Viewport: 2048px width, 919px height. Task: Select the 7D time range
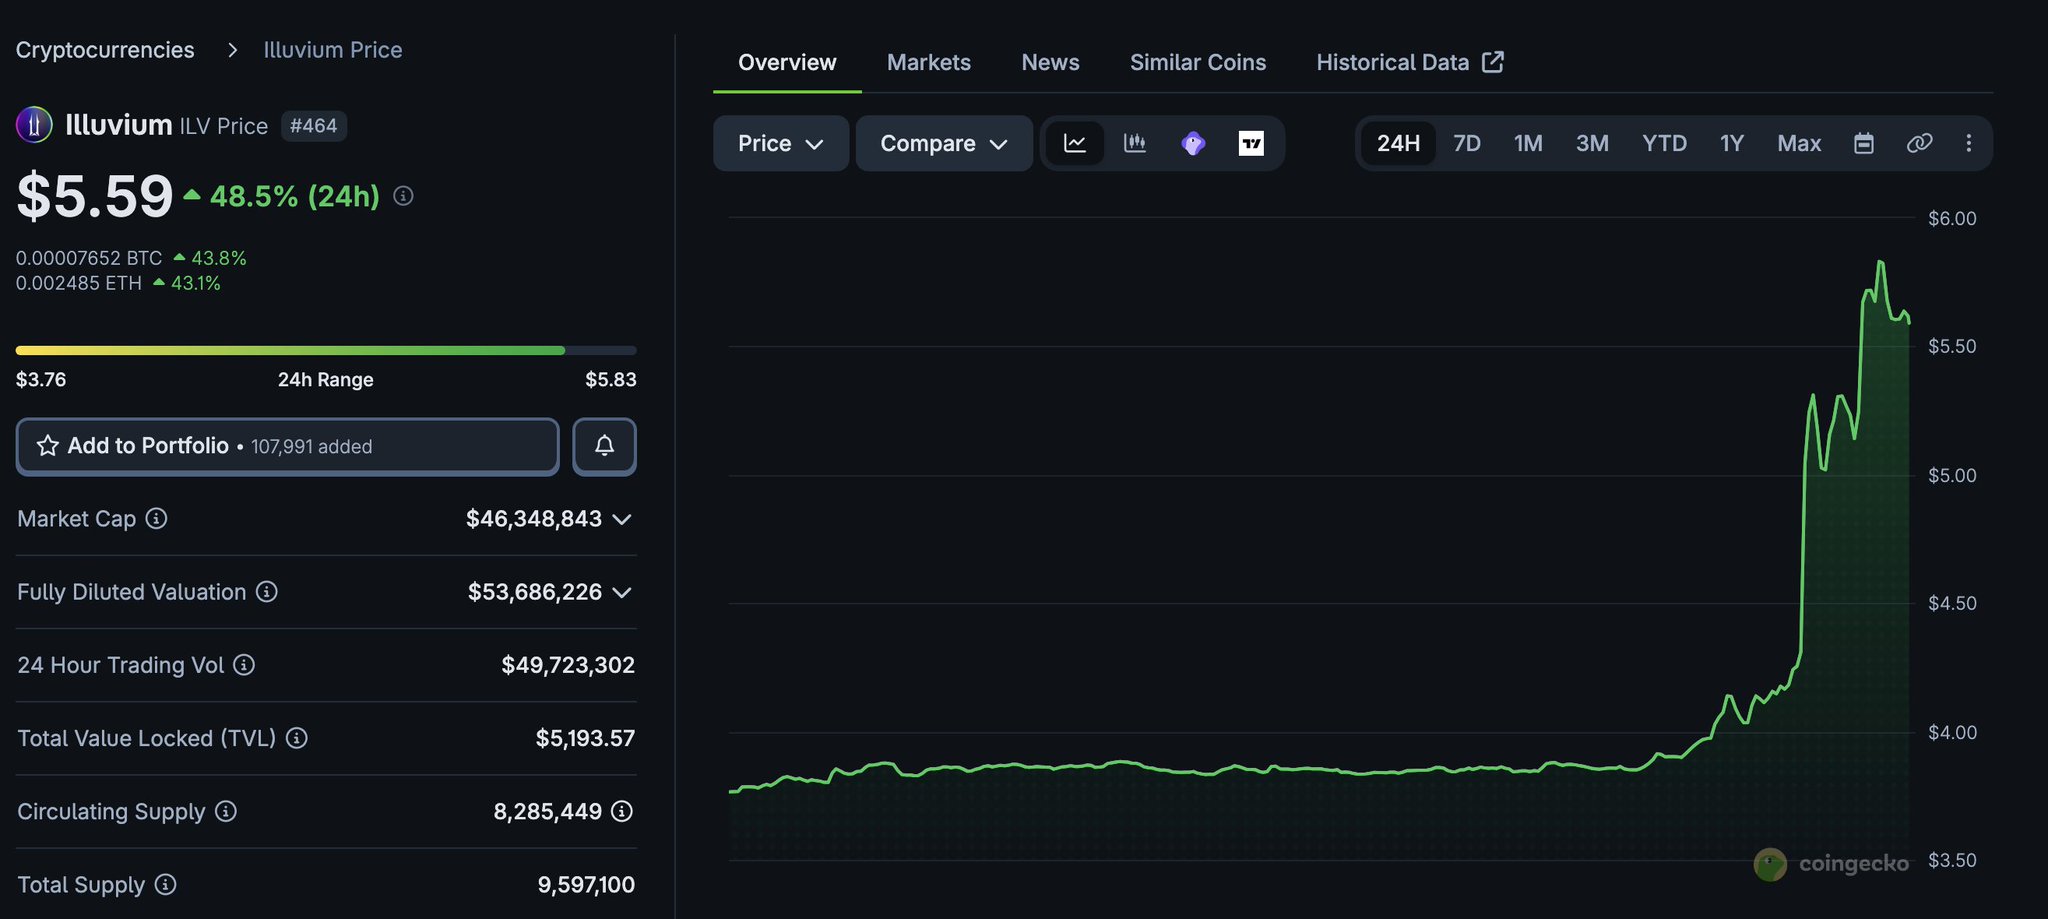tap(1466, 143)
